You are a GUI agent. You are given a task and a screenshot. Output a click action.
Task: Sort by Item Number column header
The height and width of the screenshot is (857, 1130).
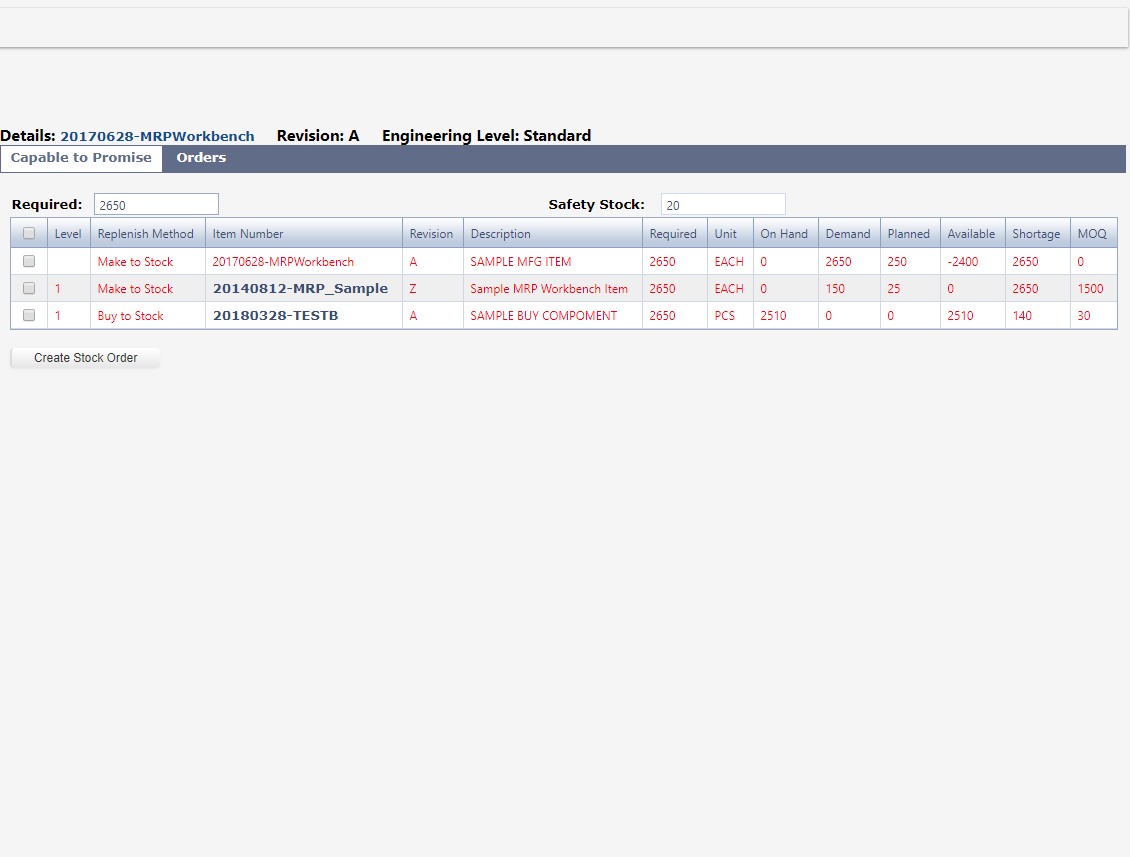click(x=304, y=234)
